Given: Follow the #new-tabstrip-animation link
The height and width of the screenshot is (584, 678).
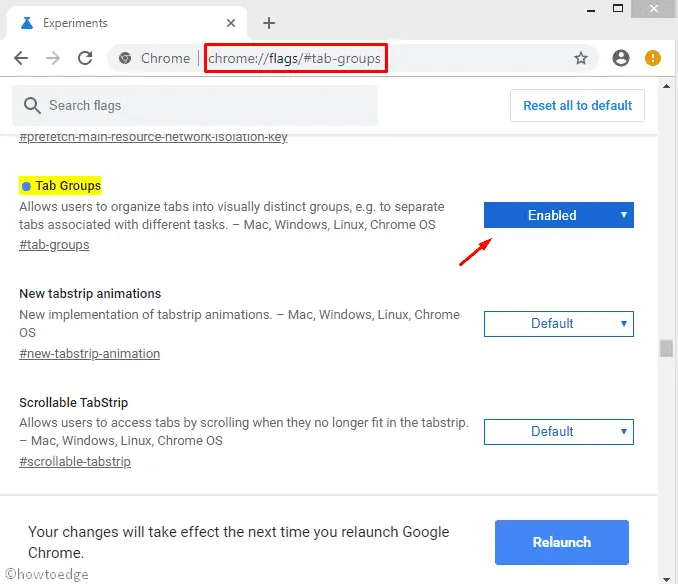Looking at the screenshot, I should (90, 354).
